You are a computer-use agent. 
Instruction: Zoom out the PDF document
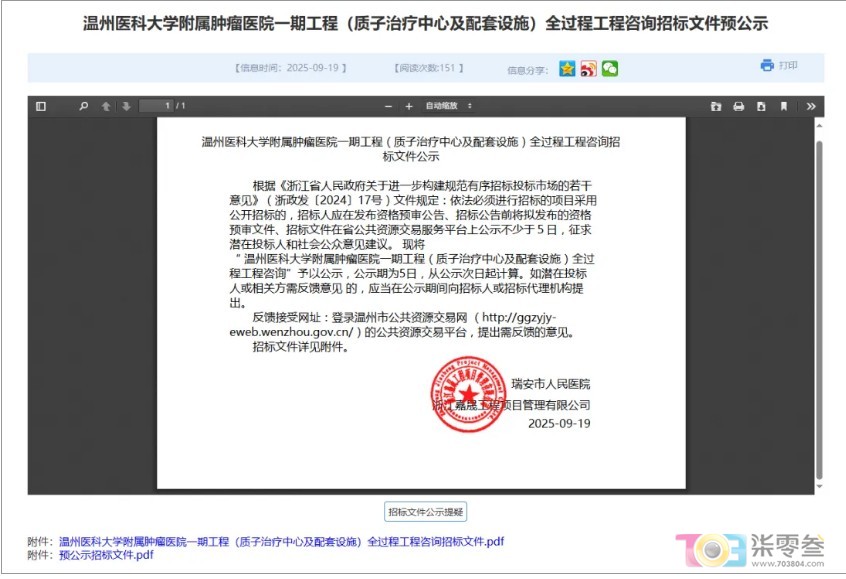pyautogui.click(x=388, y=106)
